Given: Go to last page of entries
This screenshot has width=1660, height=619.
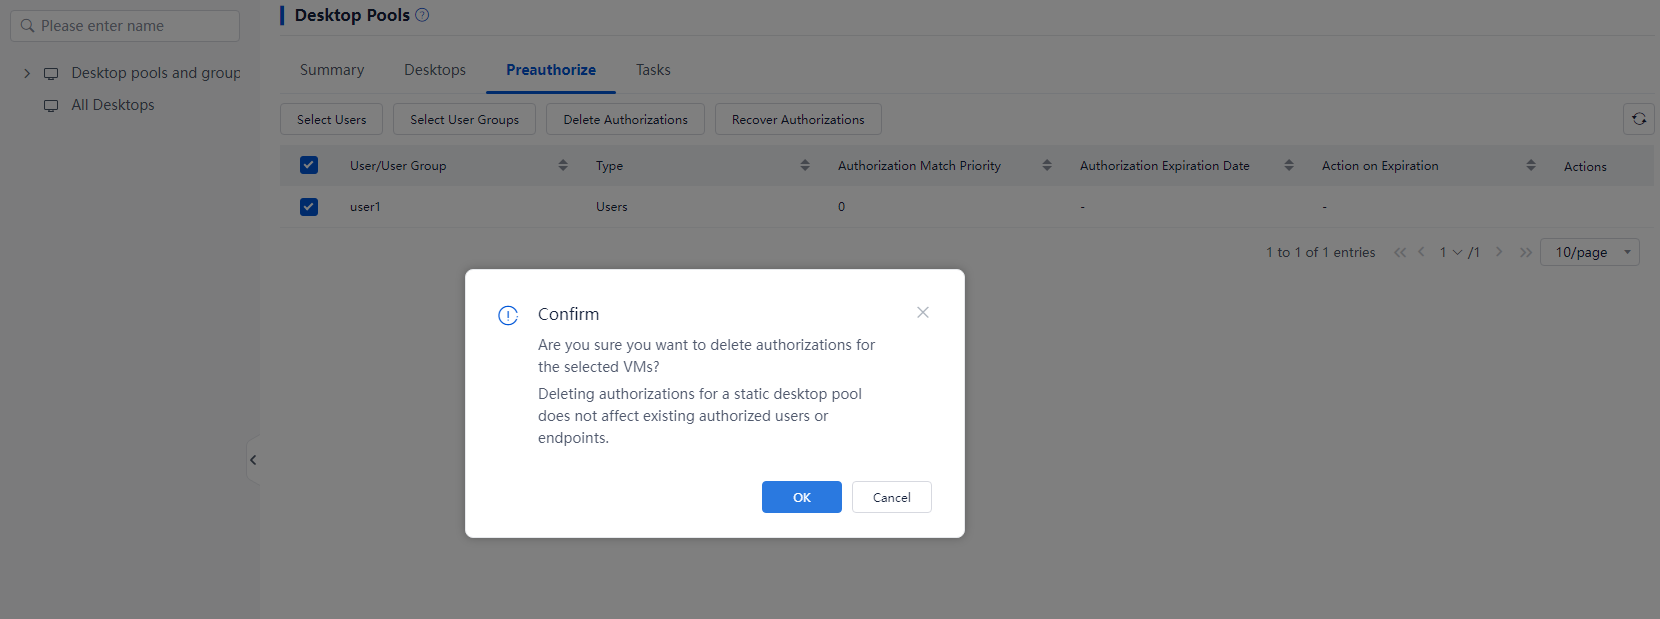Looking at the screenshot, I should coord(1526,252).
